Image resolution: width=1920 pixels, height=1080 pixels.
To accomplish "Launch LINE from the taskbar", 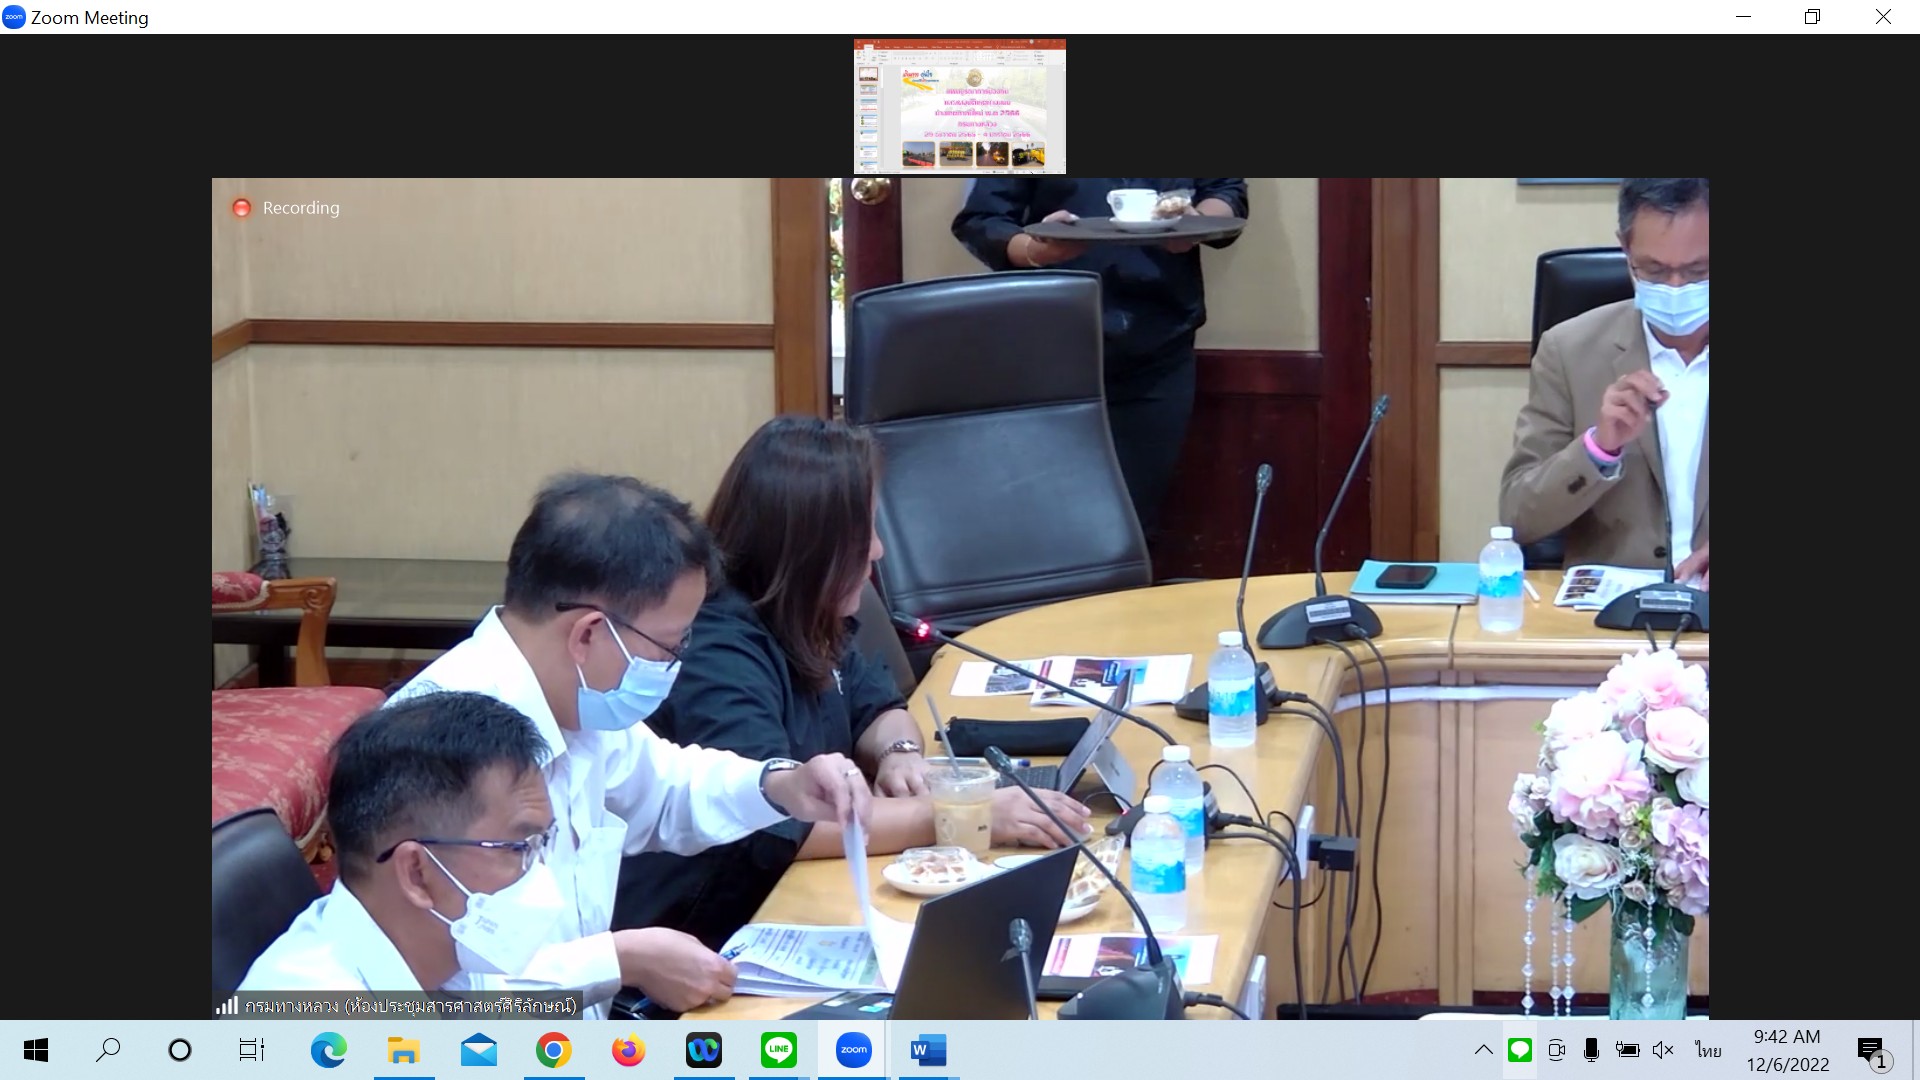I will [778, 1050].
